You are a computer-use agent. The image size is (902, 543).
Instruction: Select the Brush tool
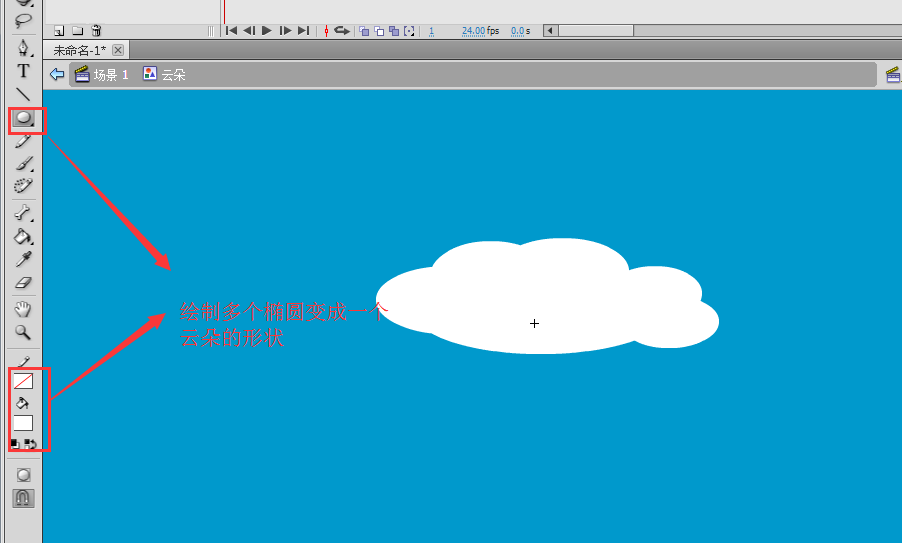point(23,164)
